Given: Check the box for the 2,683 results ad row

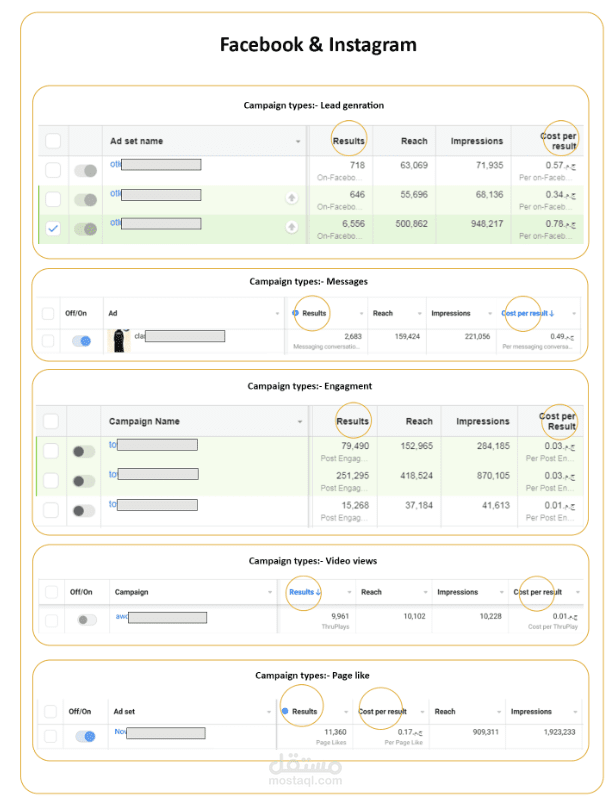Looking at the screenshot, I should (x=48, y=341).
